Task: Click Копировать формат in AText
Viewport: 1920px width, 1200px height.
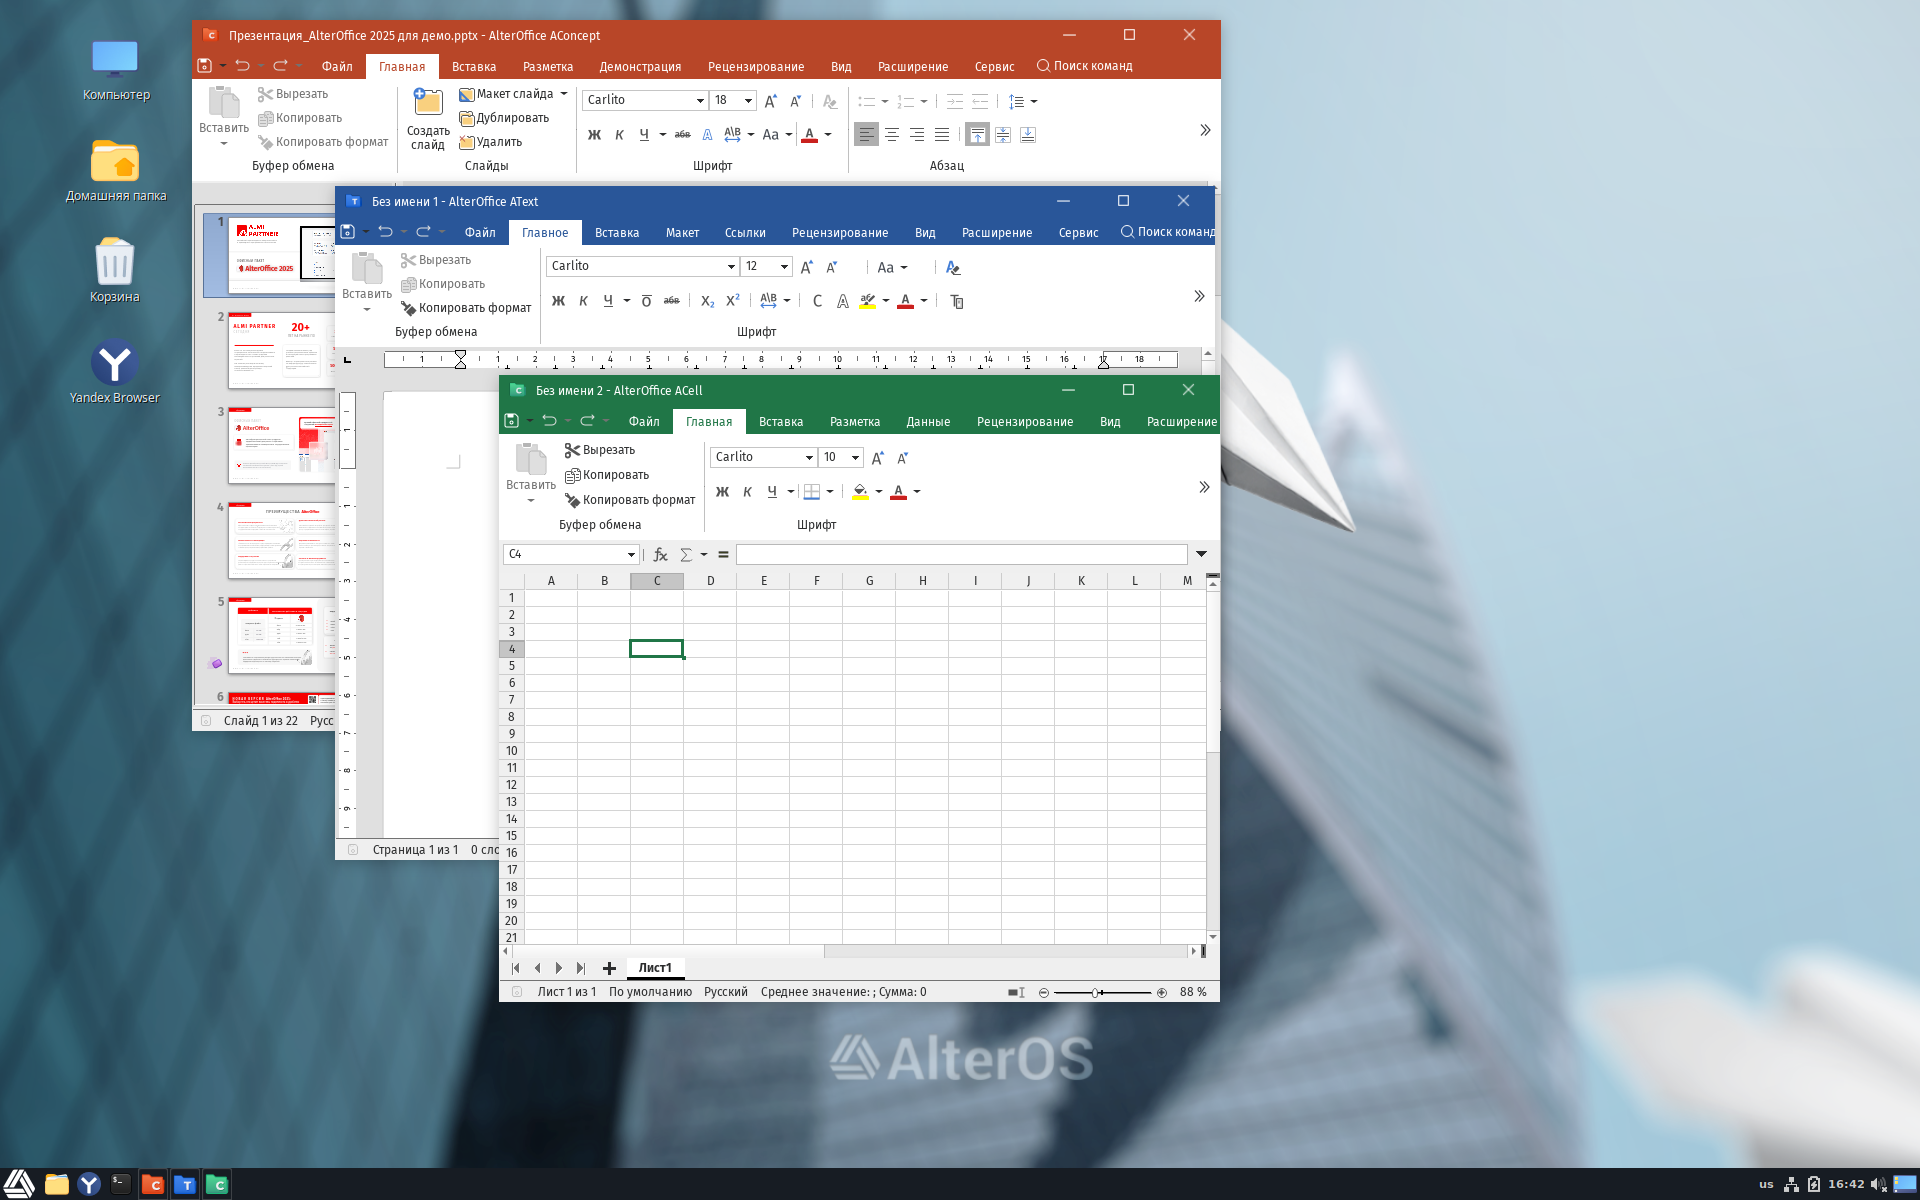Action: coord(466,308)
